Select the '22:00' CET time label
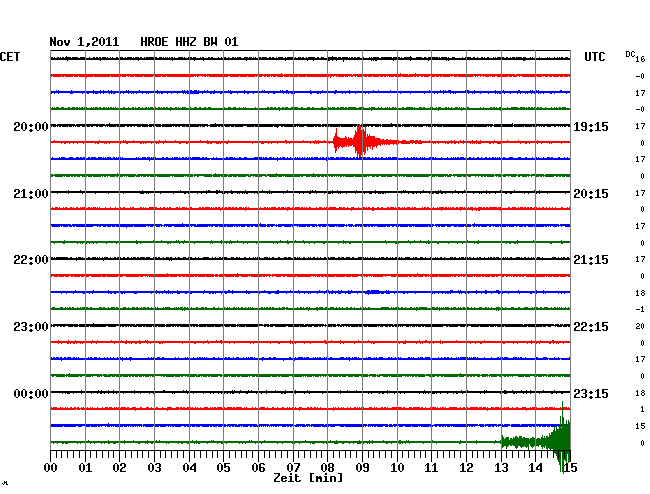The image size is (650, 494). (x=31, y=260)
